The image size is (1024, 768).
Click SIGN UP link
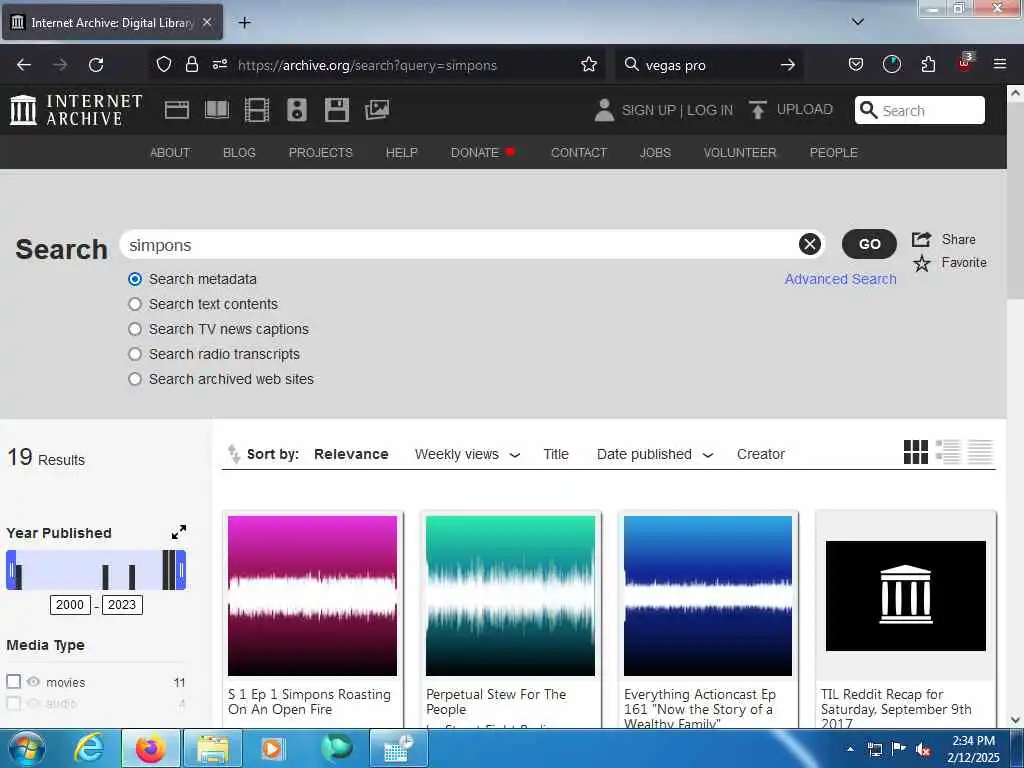coord(648,110)
